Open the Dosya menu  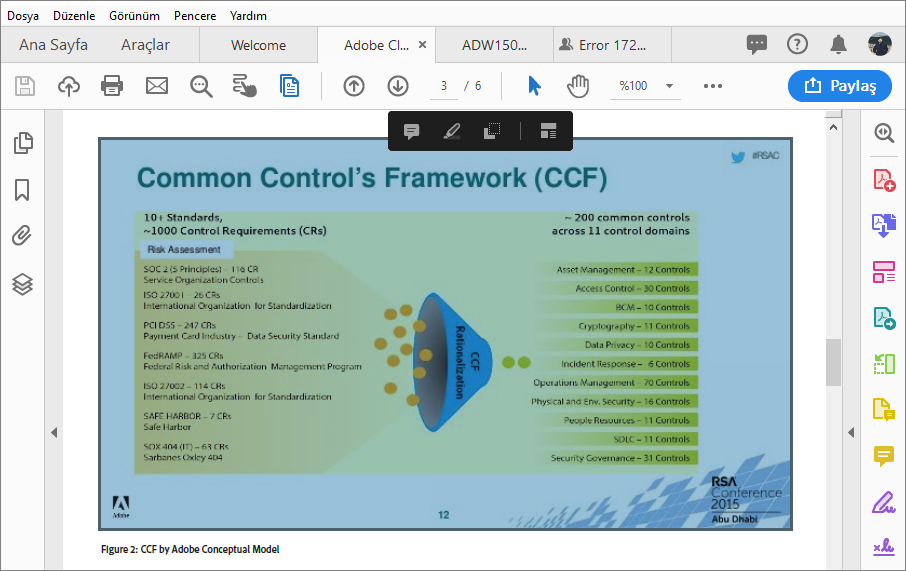tap(23, 16)
